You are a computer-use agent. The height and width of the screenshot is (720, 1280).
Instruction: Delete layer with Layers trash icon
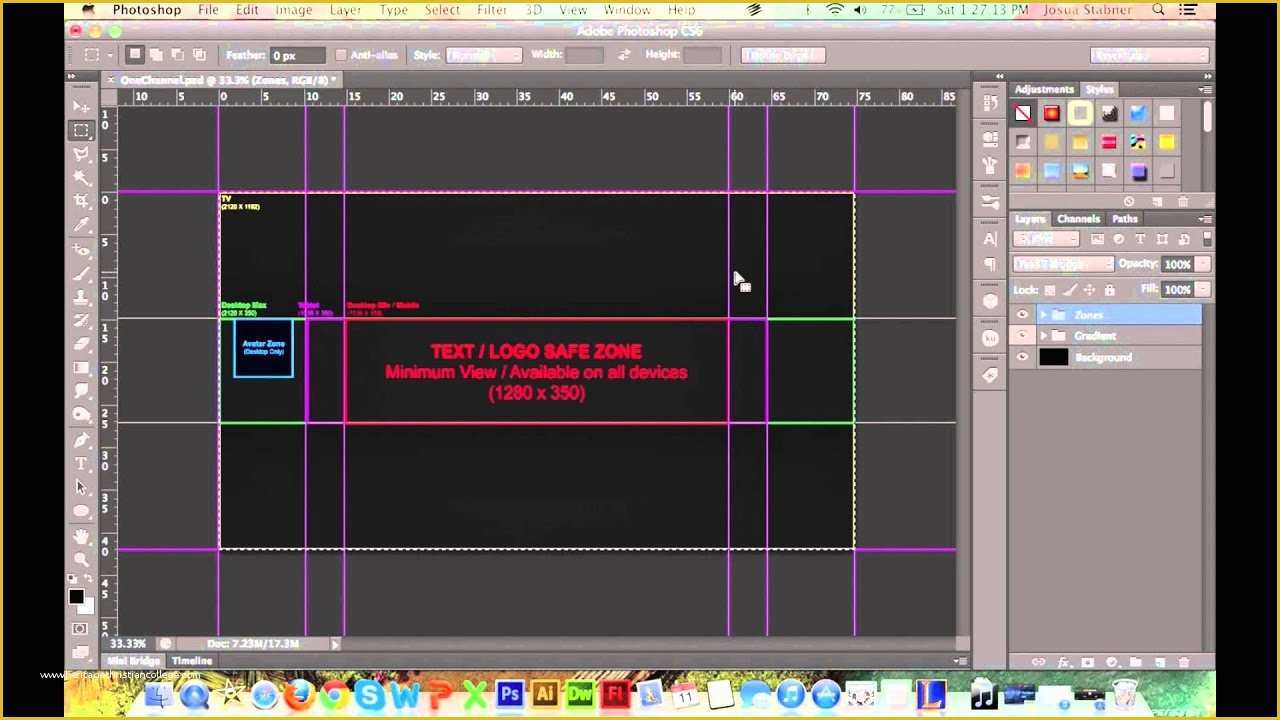(x=1184, y=662)
